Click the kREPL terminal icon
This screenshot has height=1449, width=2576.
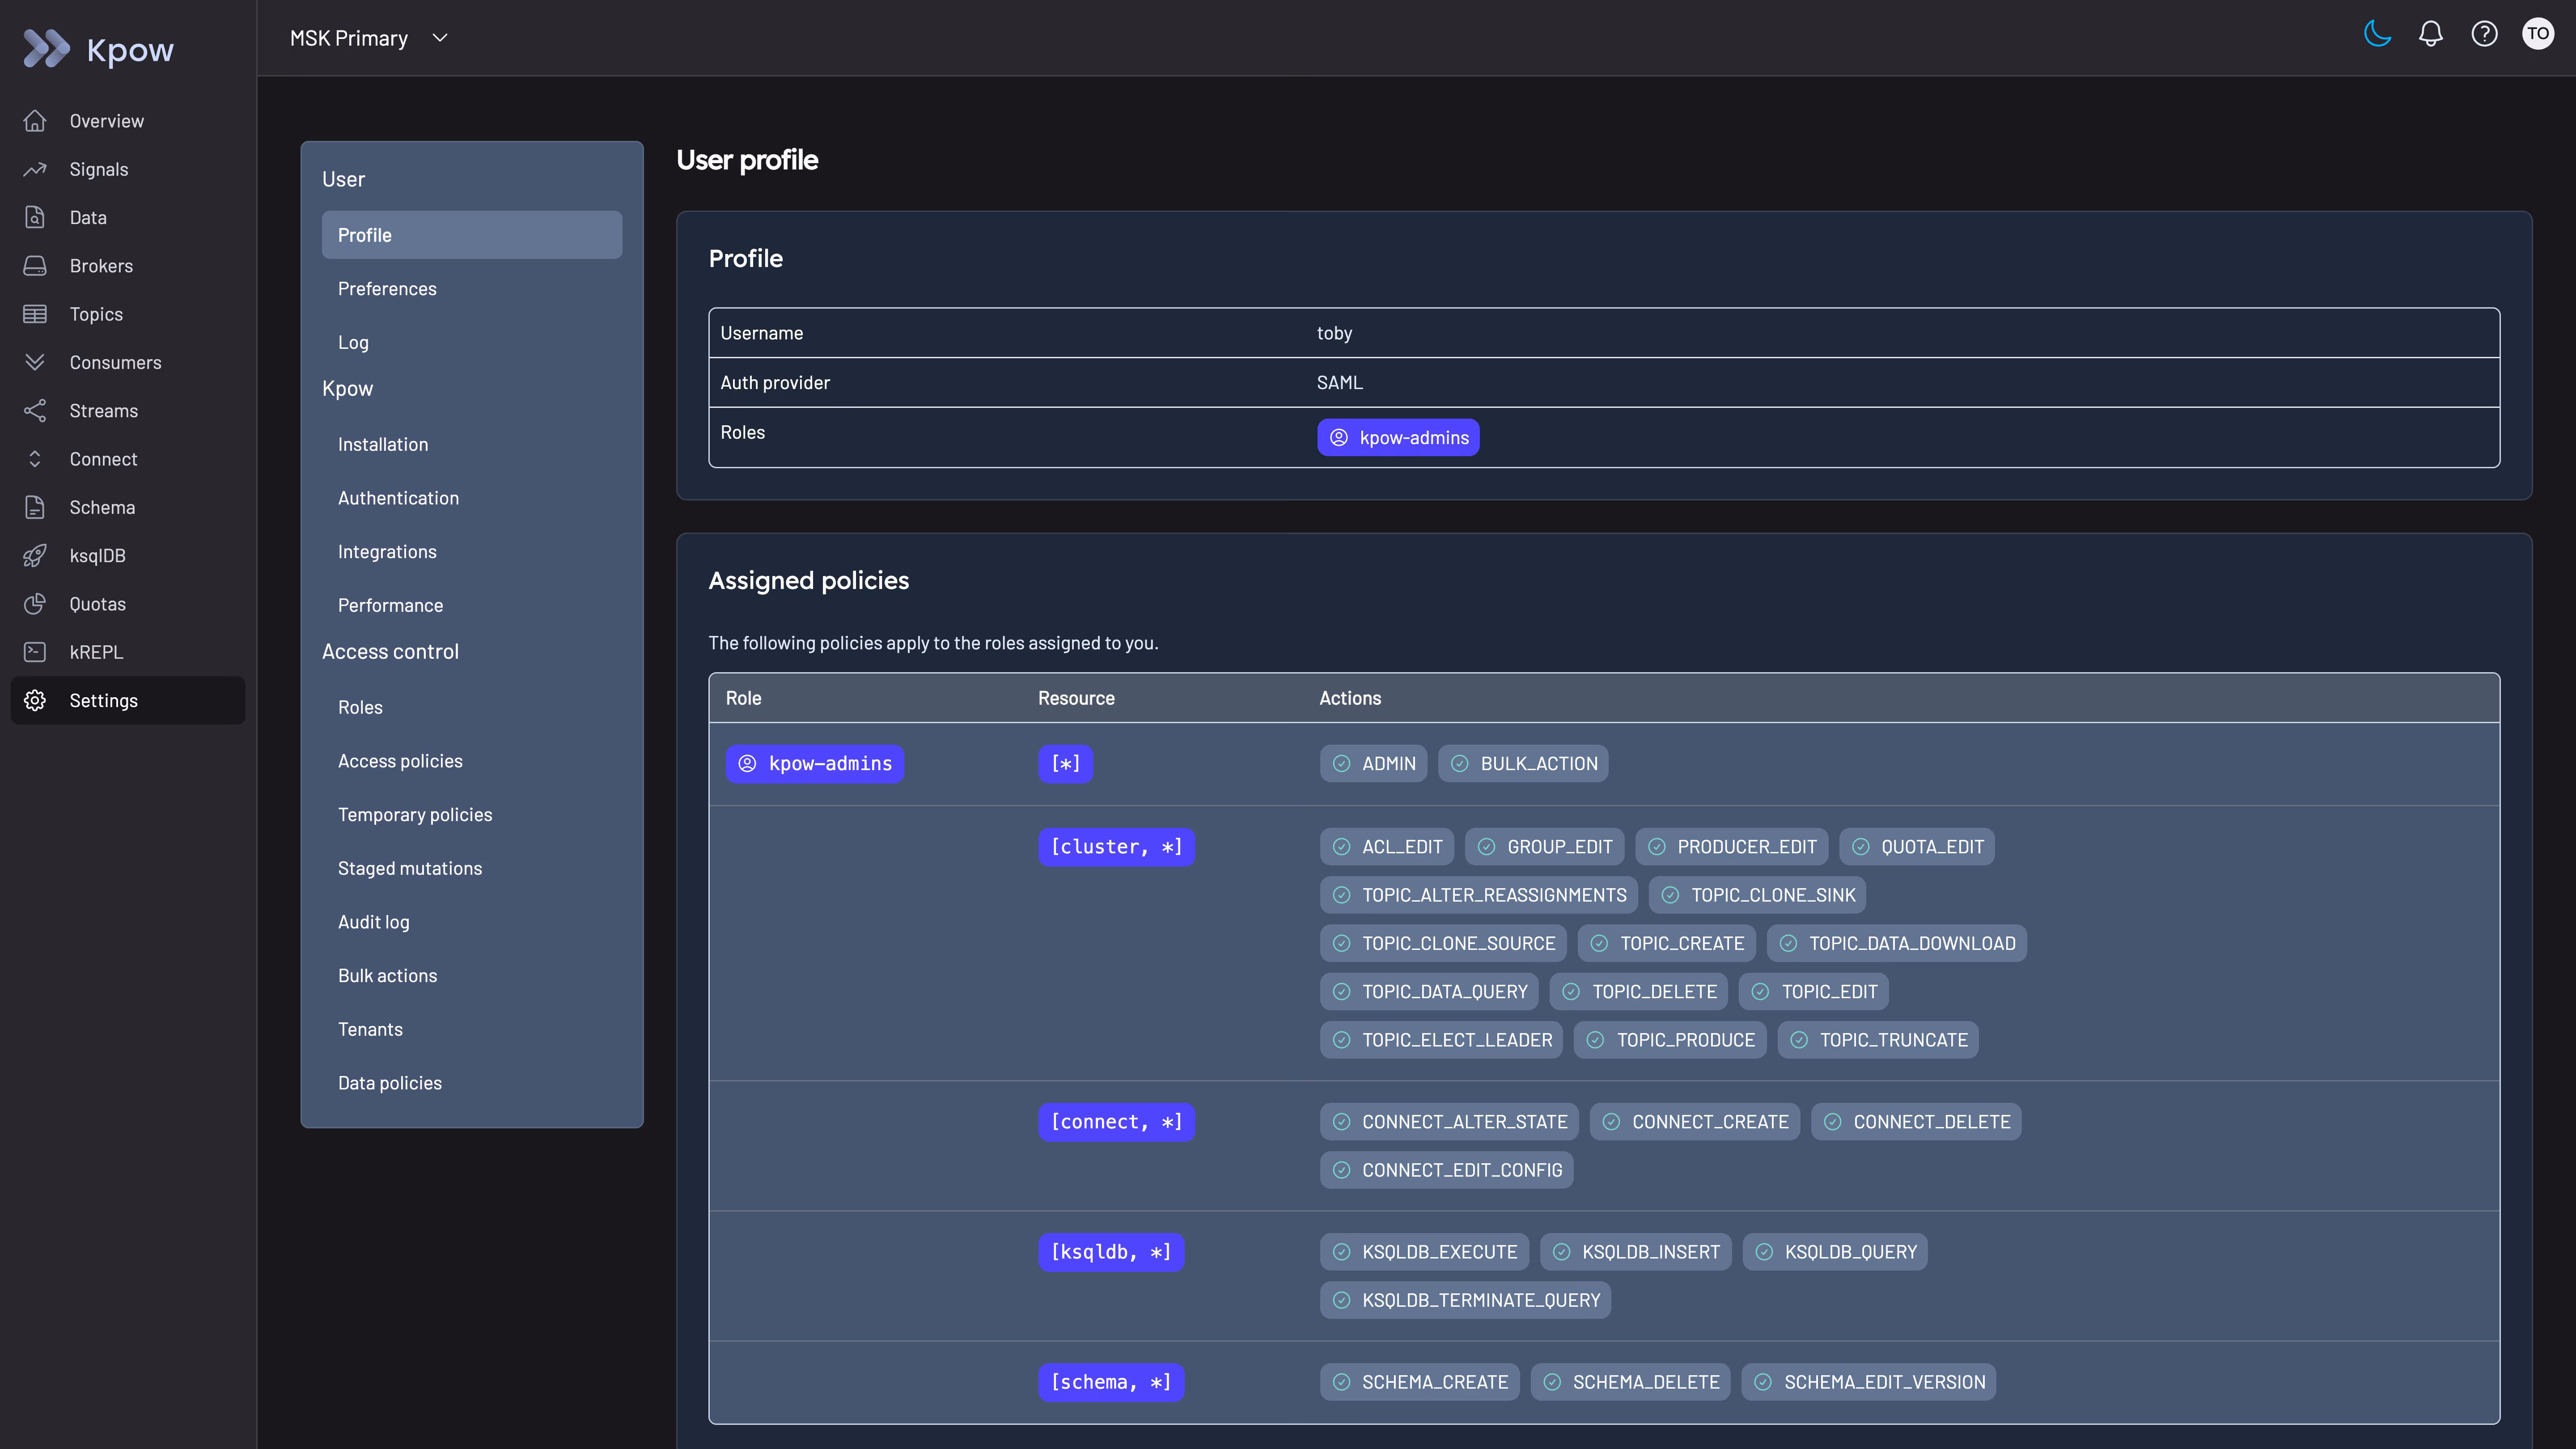pos(35,652)
